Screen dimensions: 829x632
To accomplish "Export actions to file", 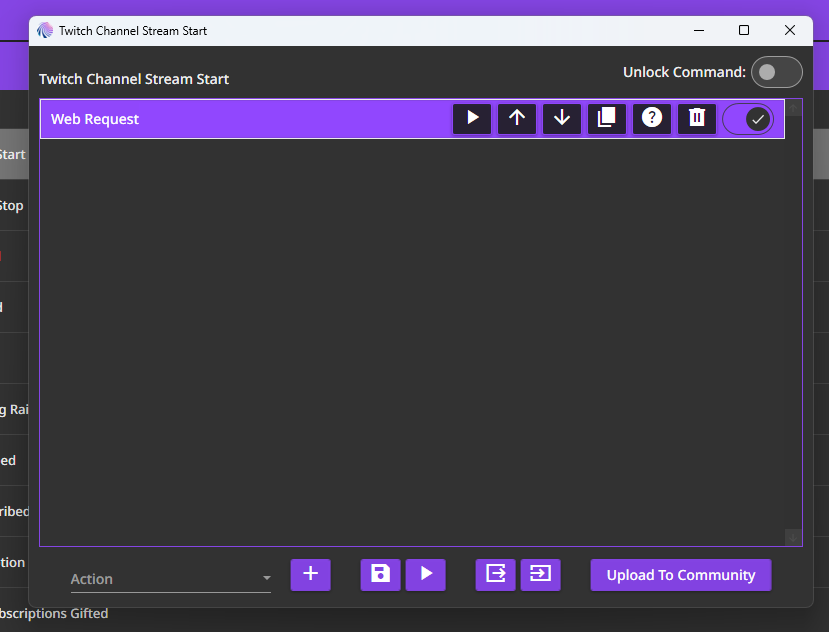I will point(495,575).
